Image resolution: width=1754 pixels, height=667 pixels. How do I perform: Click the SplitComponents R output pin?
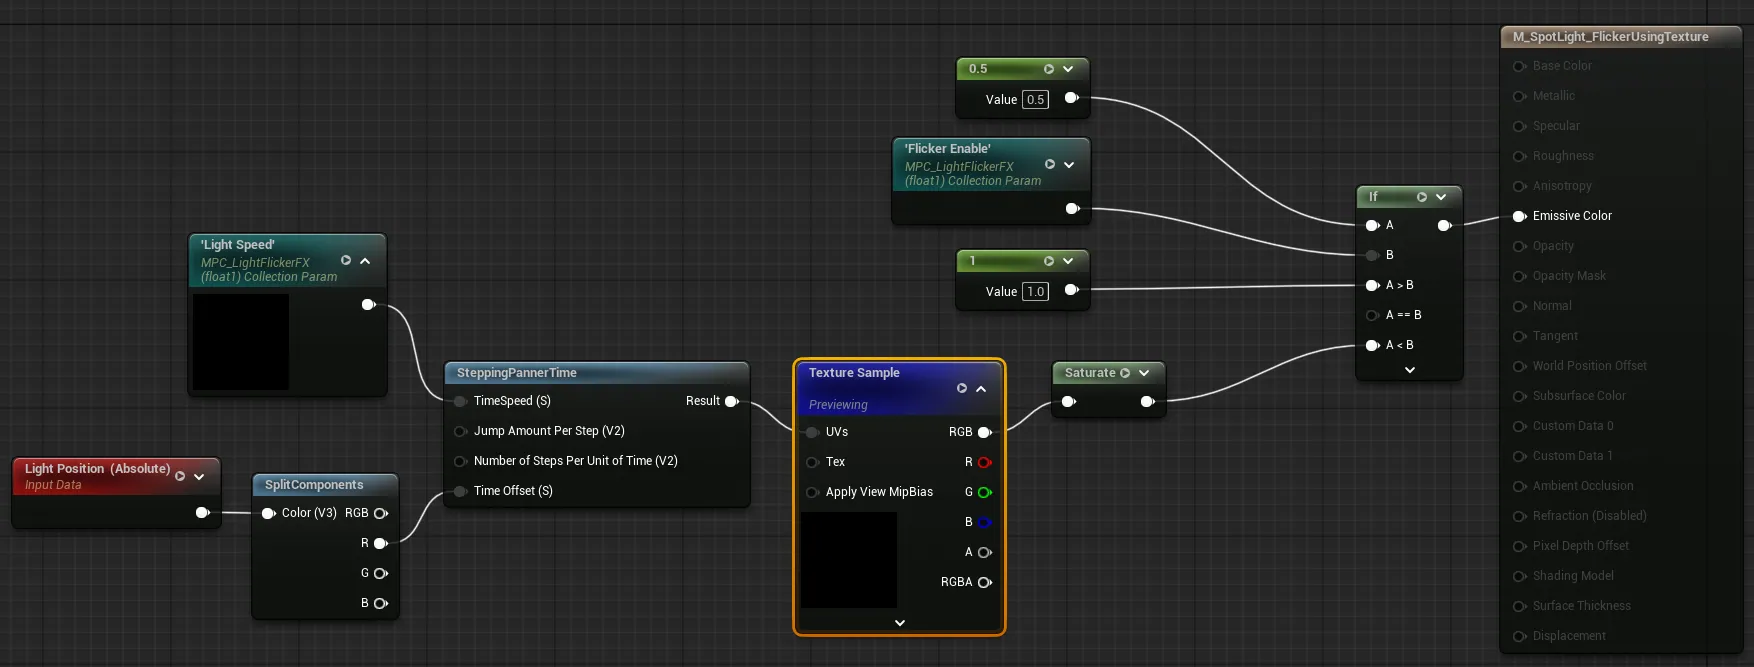pos(380,543)
